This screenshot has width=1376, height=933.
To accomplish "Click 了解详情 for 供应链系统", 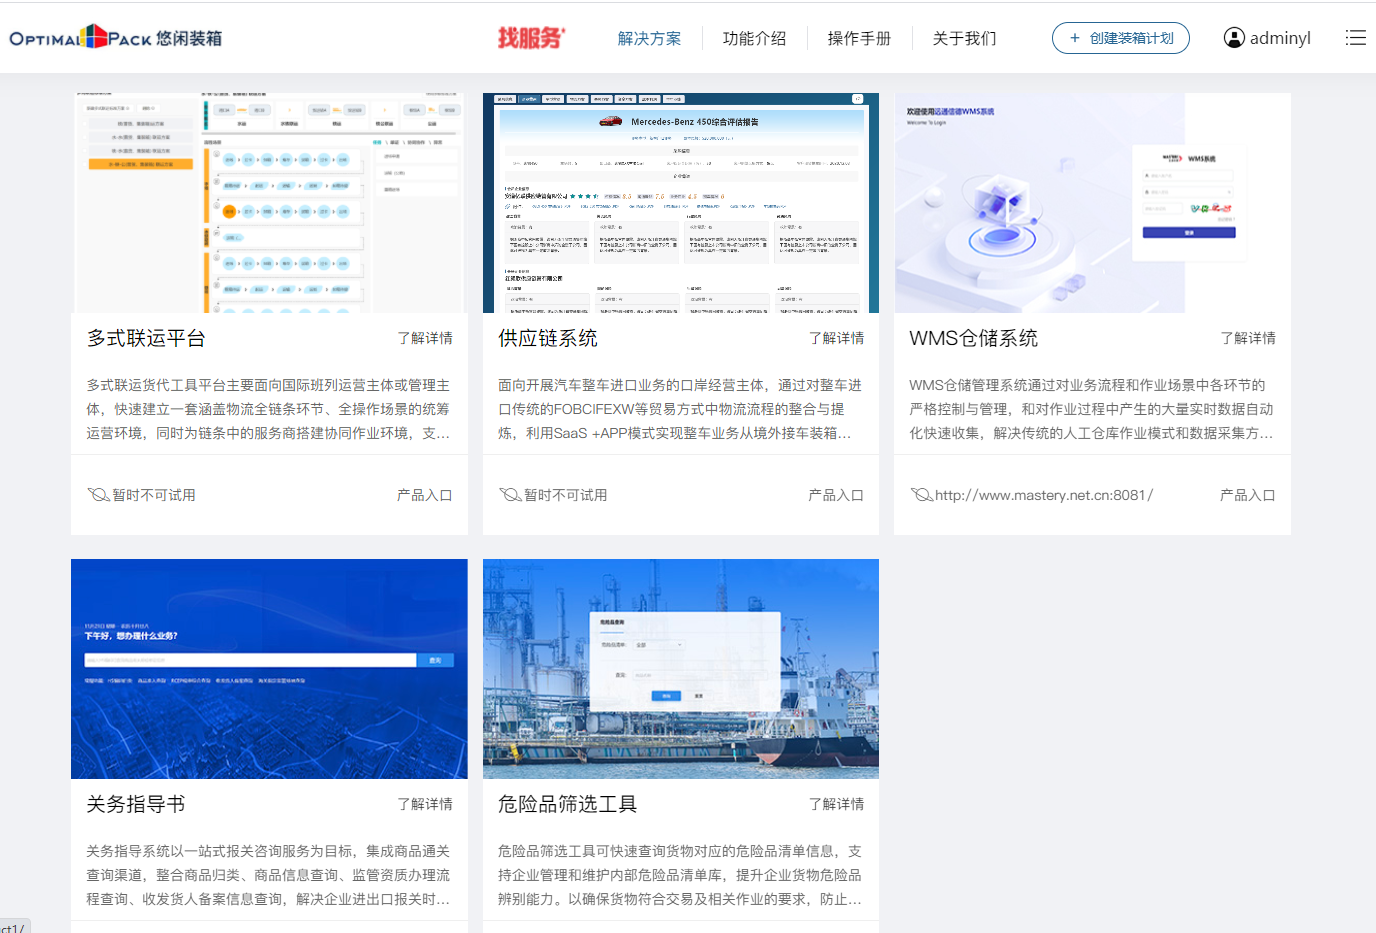I will click(836, 338).
